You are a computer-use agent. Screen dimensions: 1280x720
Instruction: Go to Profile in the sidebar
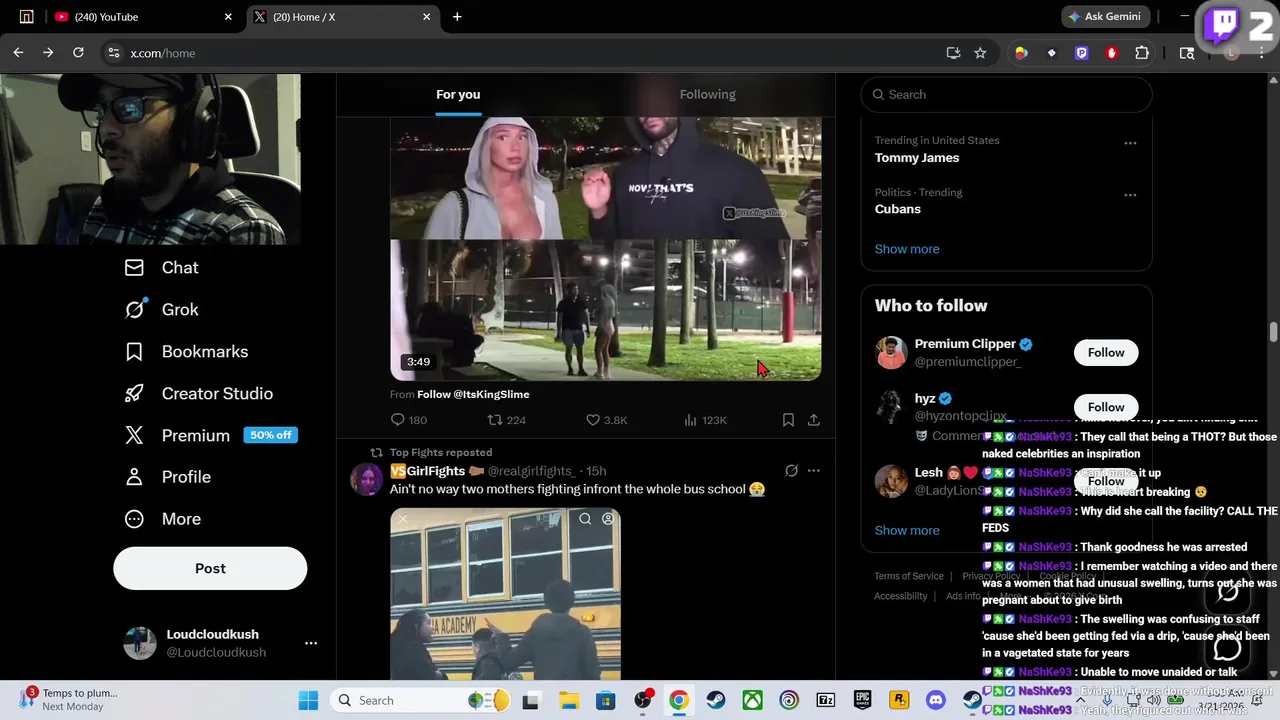tap(167, 477)
